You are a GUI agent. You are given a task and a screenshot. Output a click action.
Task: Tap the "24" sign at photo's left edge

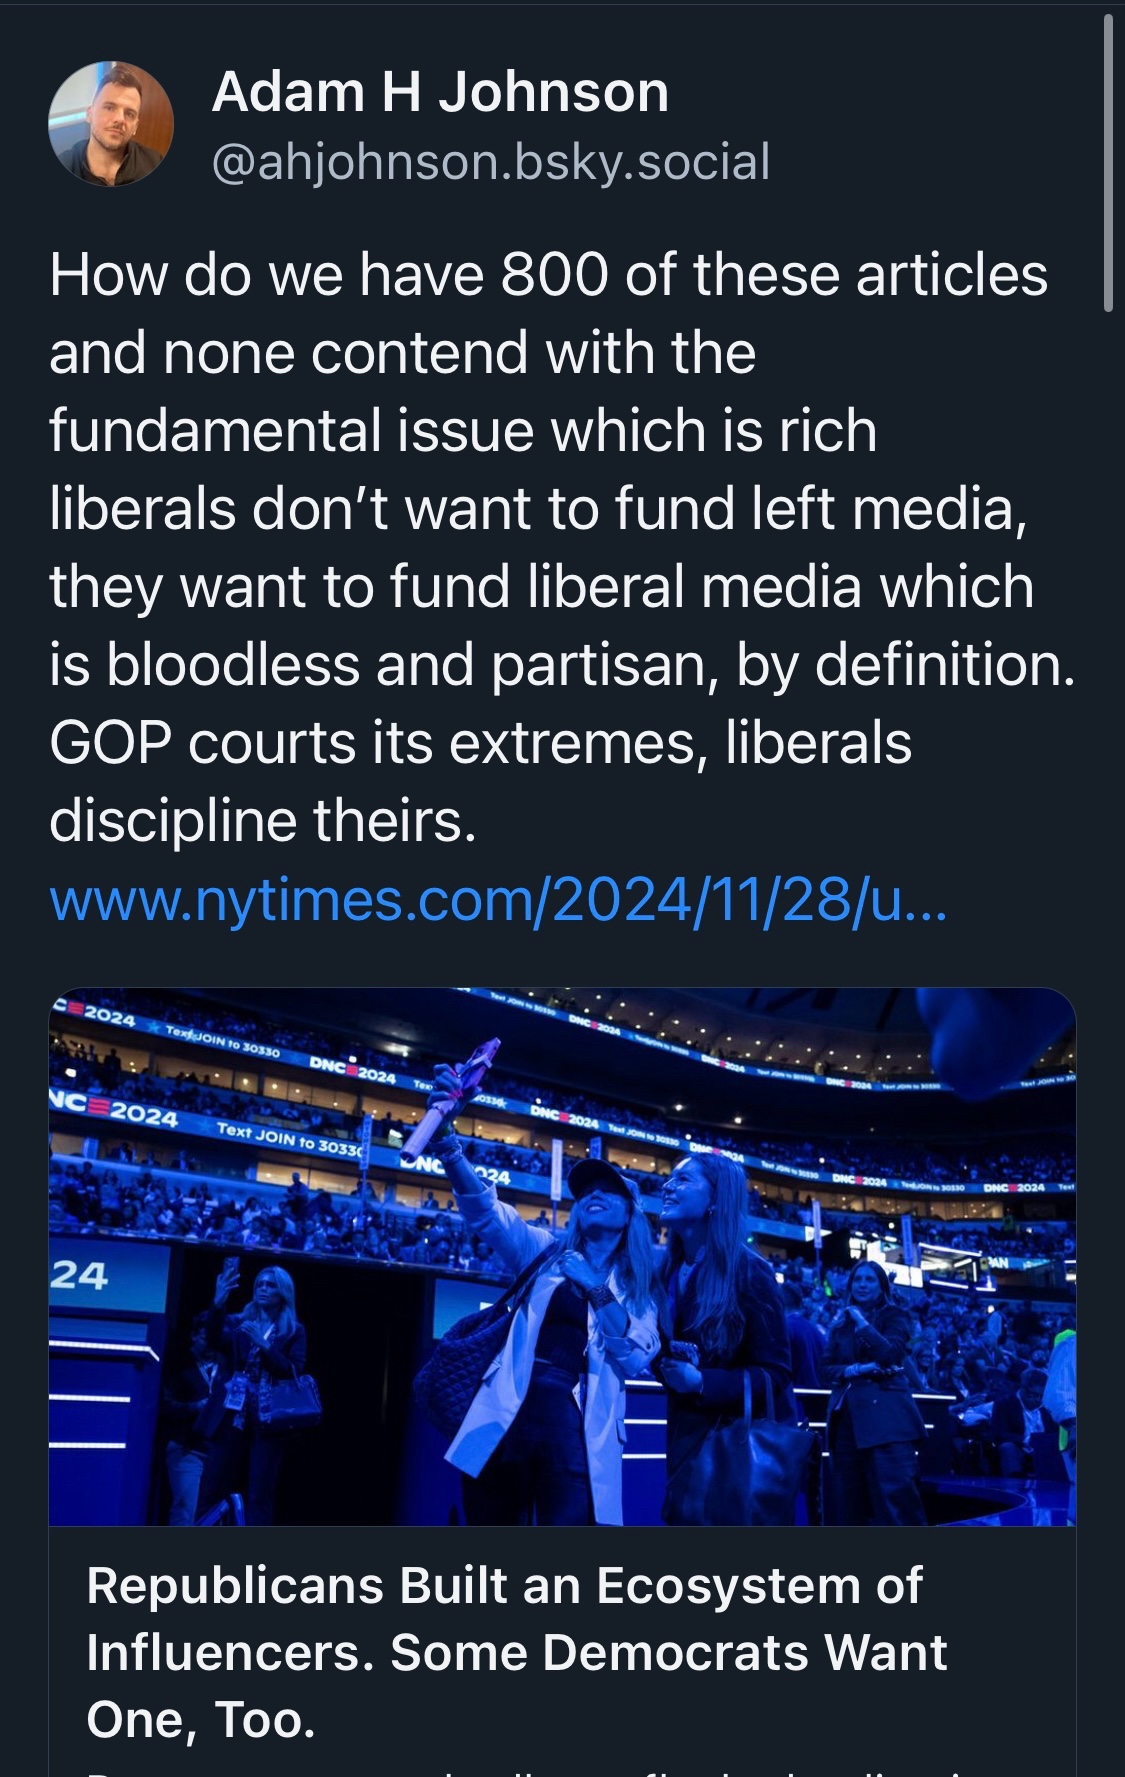80,1274
